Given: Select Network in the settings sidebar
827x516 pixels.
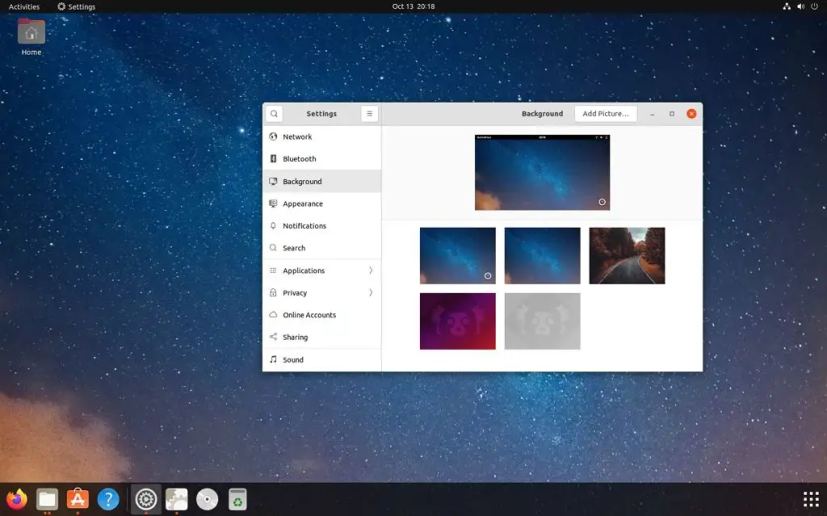Looking at the screenshot, I should click(297, 137).
